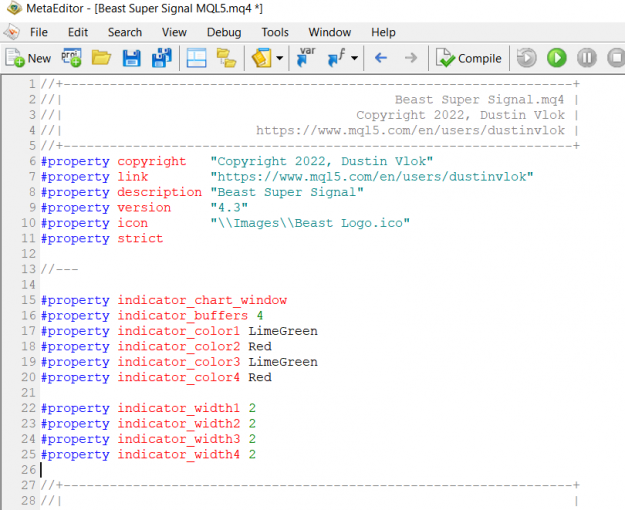The image size is (625, 510).
Task: Stop debugging with the stop icon
Action: [616, 58]
